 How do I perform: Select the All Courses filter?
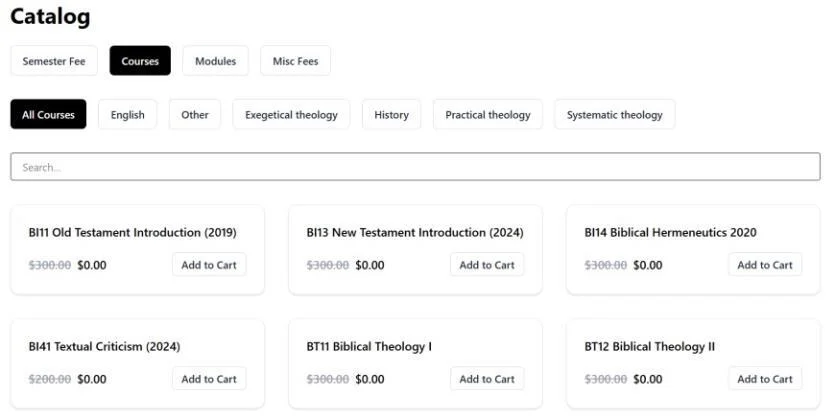click(x=48, y=114)
